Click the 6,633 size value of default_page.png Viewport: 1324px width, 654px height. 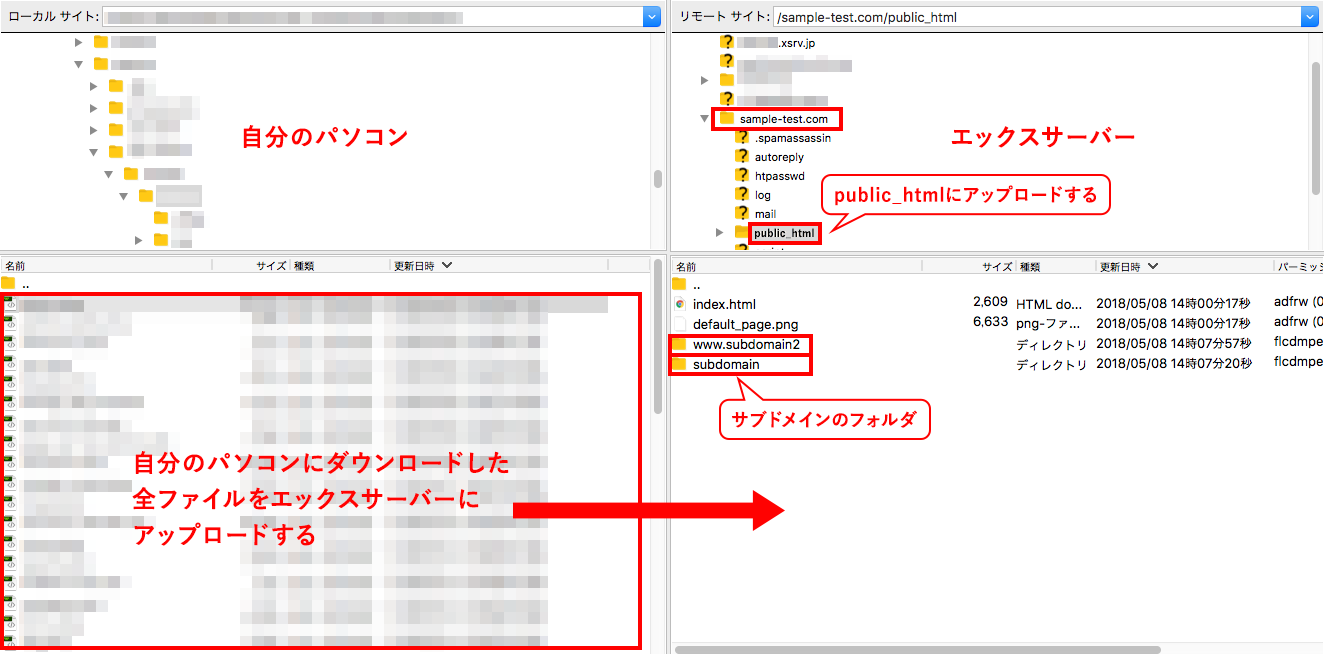click(990, 322)
